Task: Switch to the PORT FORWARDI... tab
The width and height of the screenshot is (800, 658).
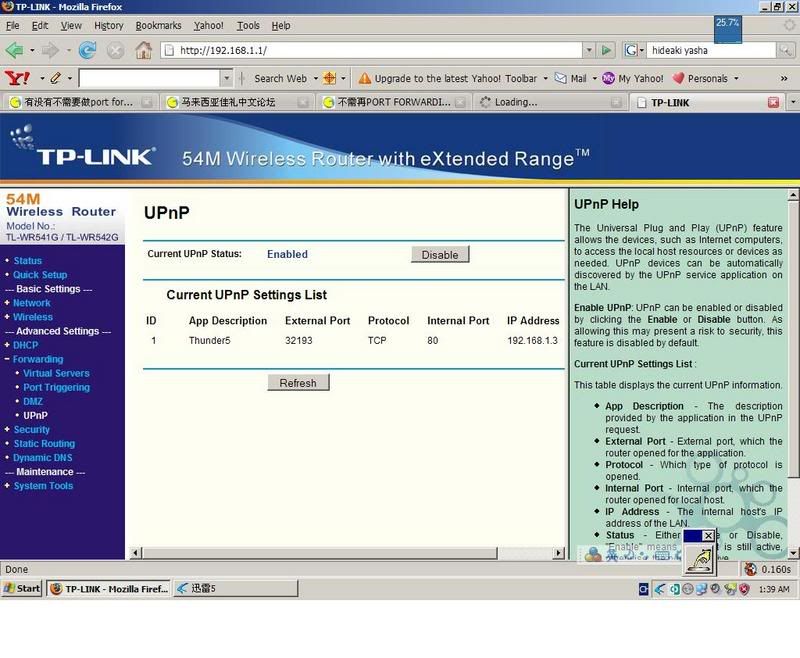Action: [x=394, y=102]
